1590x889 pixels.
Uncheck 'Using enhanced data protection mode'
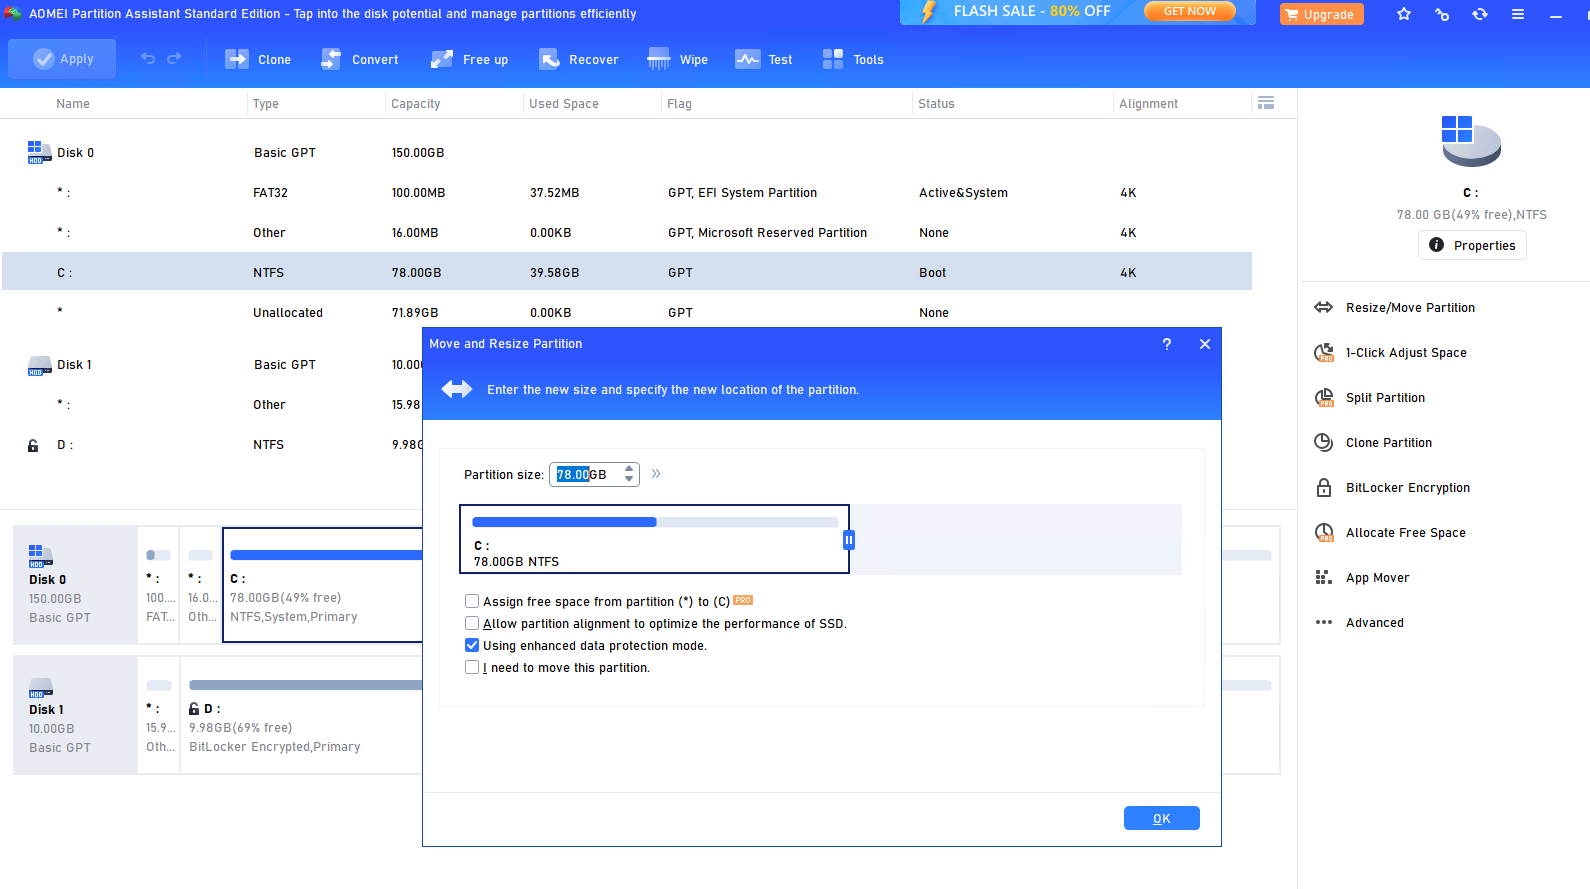(472, 646)
